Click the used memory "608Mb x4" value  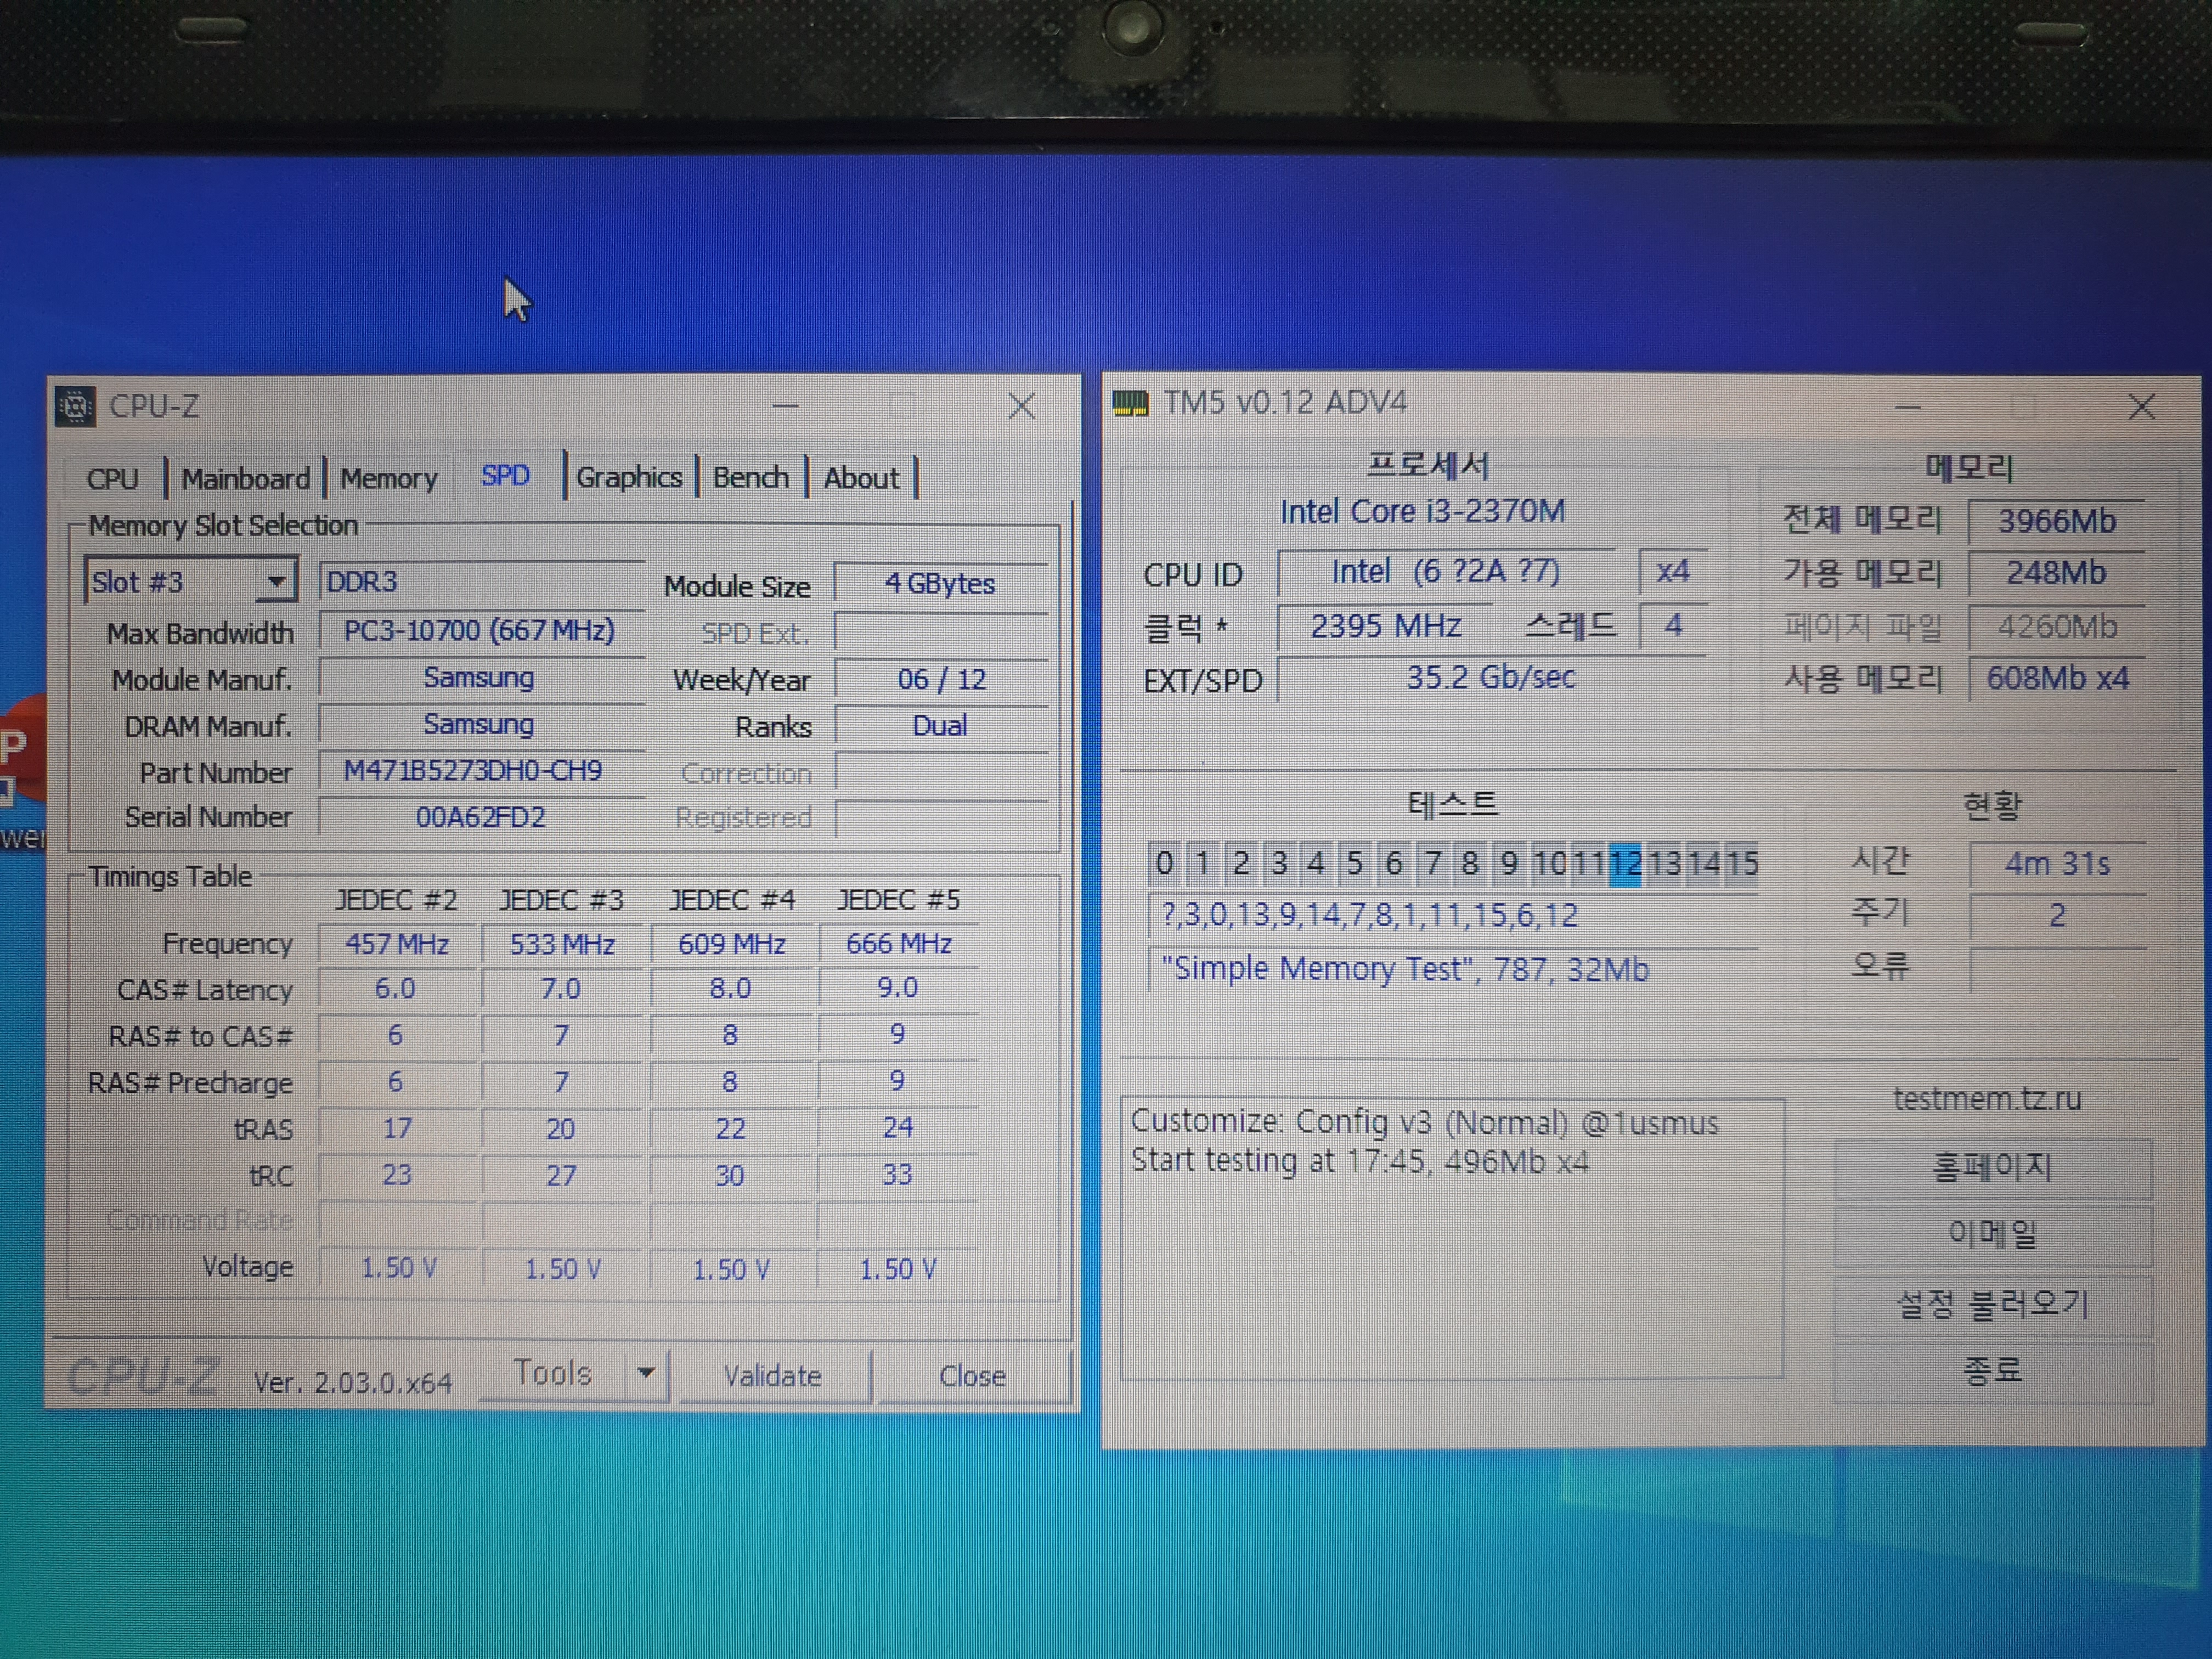coord(2056,678)
